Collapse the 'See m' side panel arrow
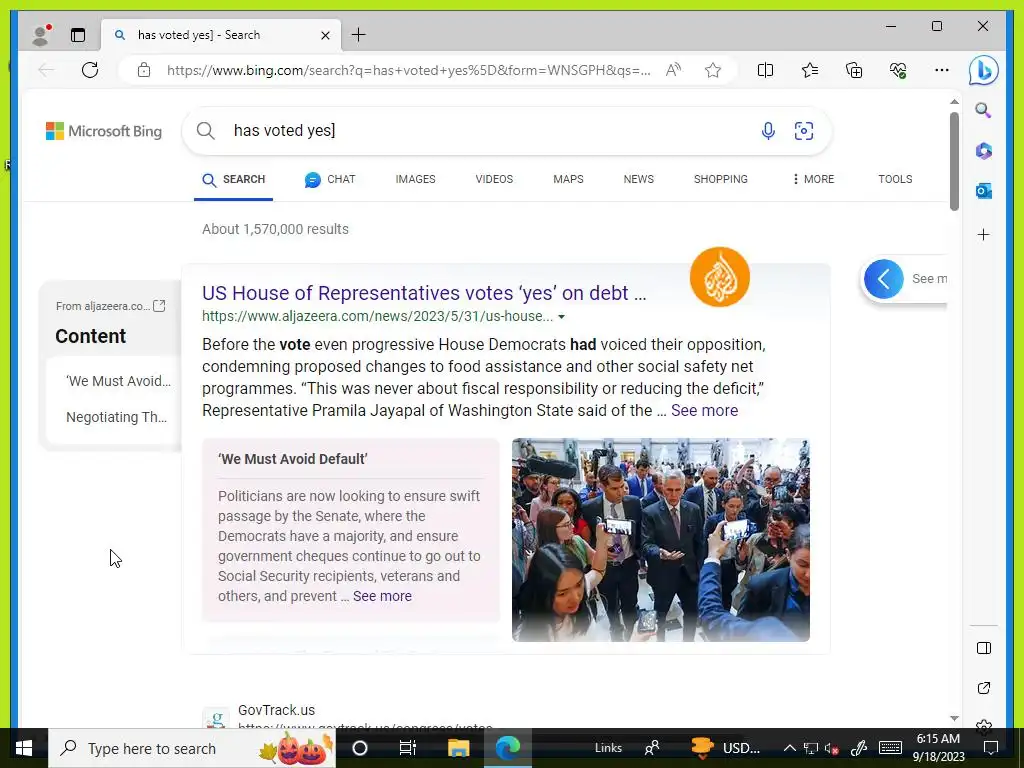 tap(884, 280)
